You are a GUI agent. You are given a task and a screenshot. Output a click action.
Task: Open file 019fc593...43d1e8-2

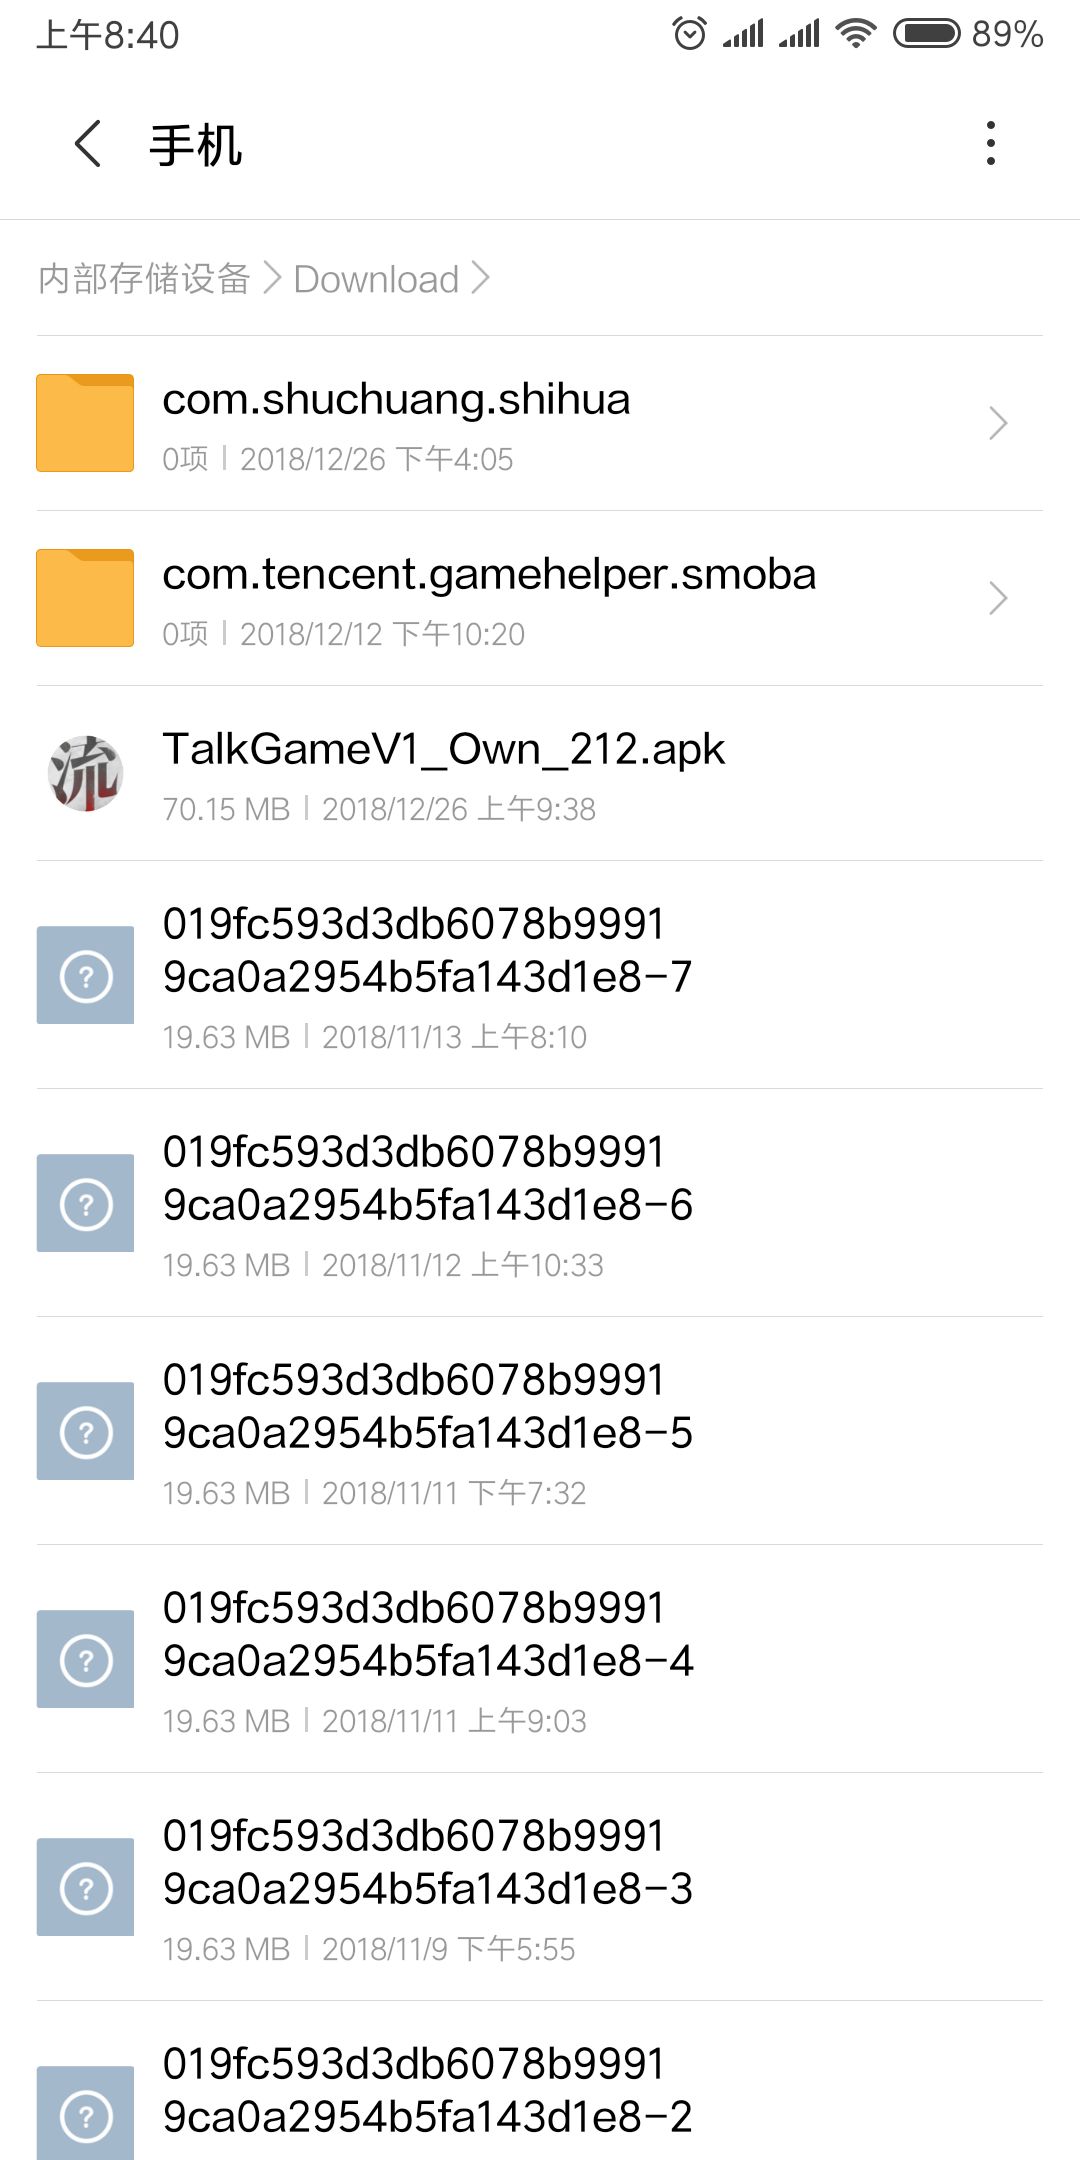pyautogui.click(x=428, y=2090)
